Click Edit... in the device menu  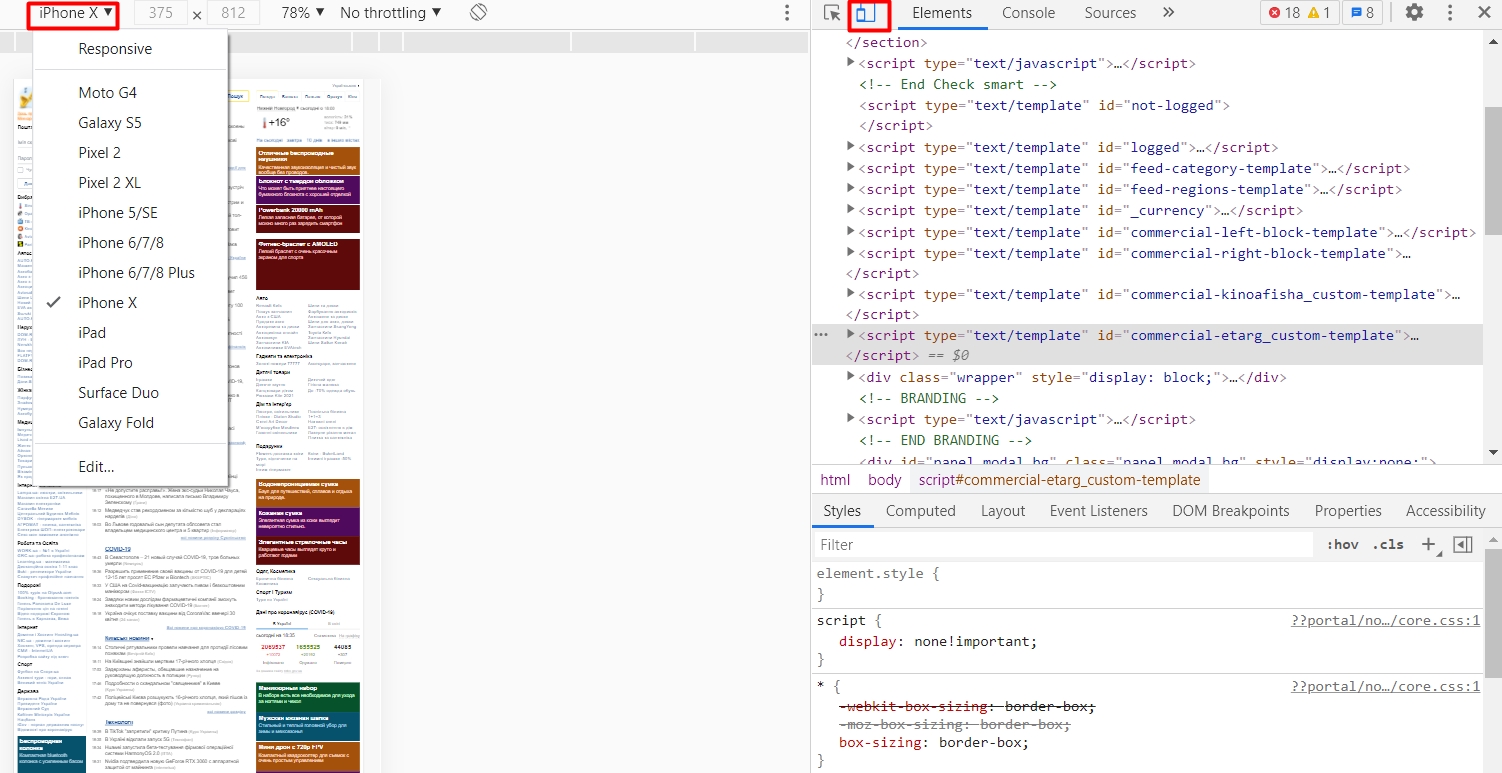[96, 467]
